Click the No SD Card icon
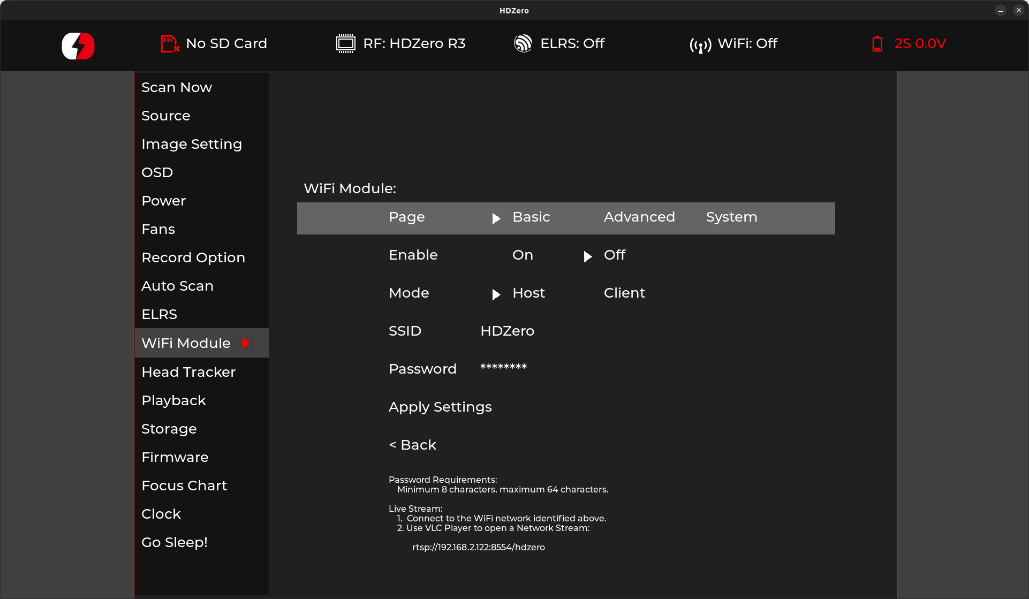 pyautogui.click(x=170, y=44)
